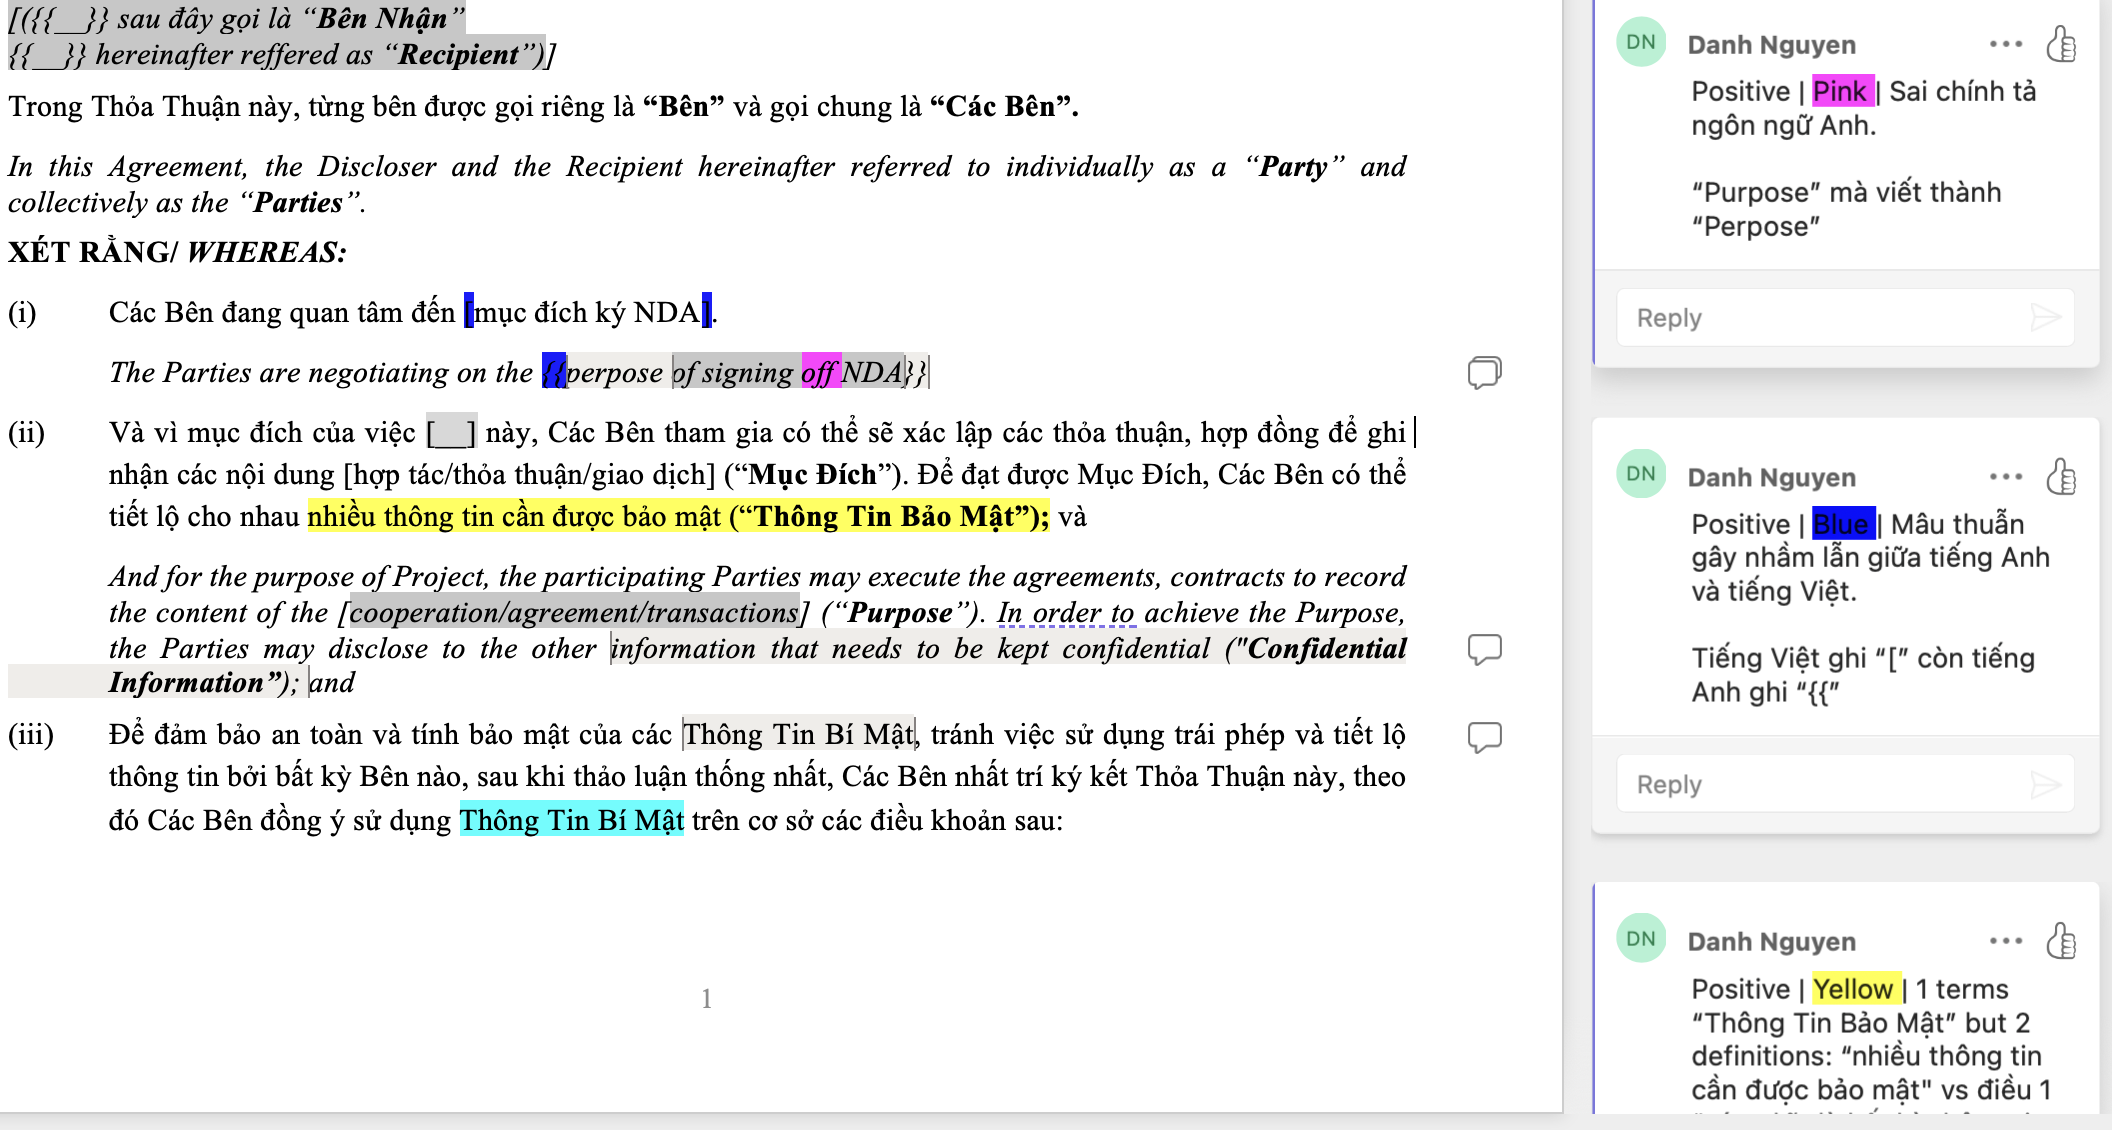Like the Blue 'Mâu thuẫn' comment
2112x1130 pixels.
tap(2061, 477)
